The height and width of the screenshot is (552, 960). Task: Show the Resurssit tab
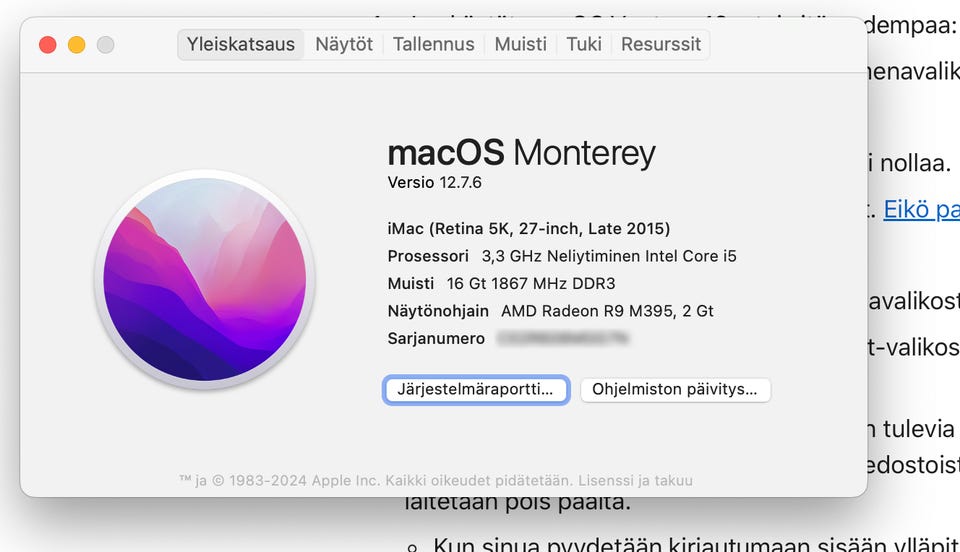(661, 44)
